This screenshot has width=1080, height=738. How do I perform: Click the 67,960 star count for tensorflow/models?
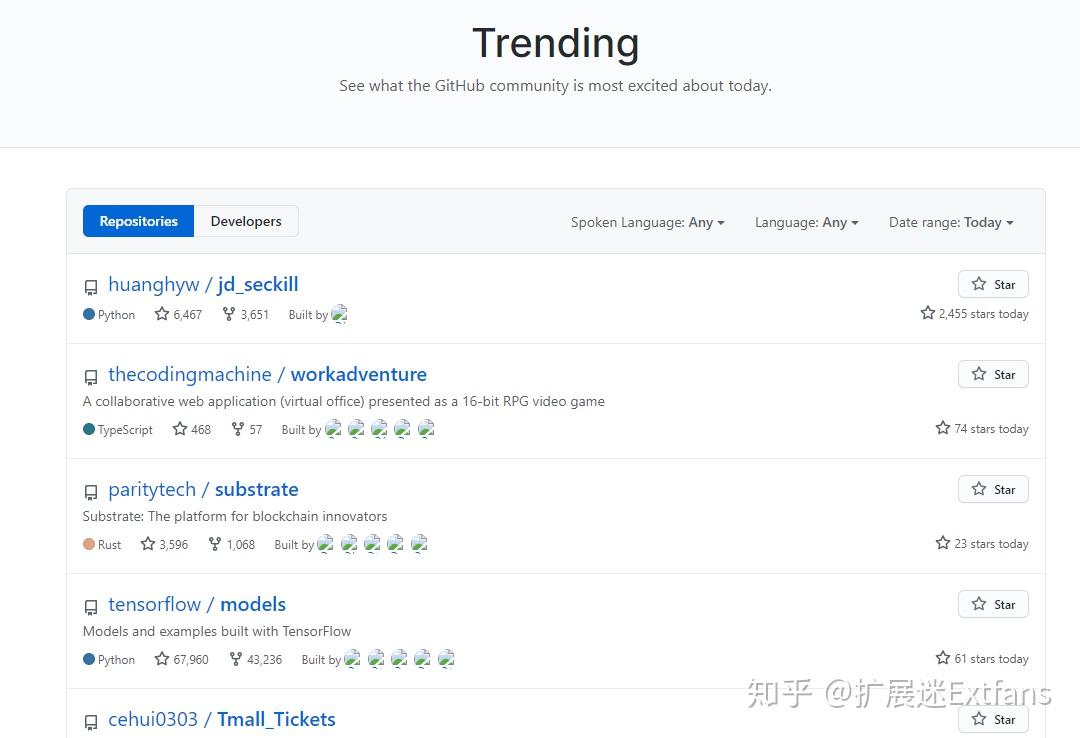pos(191,659)
